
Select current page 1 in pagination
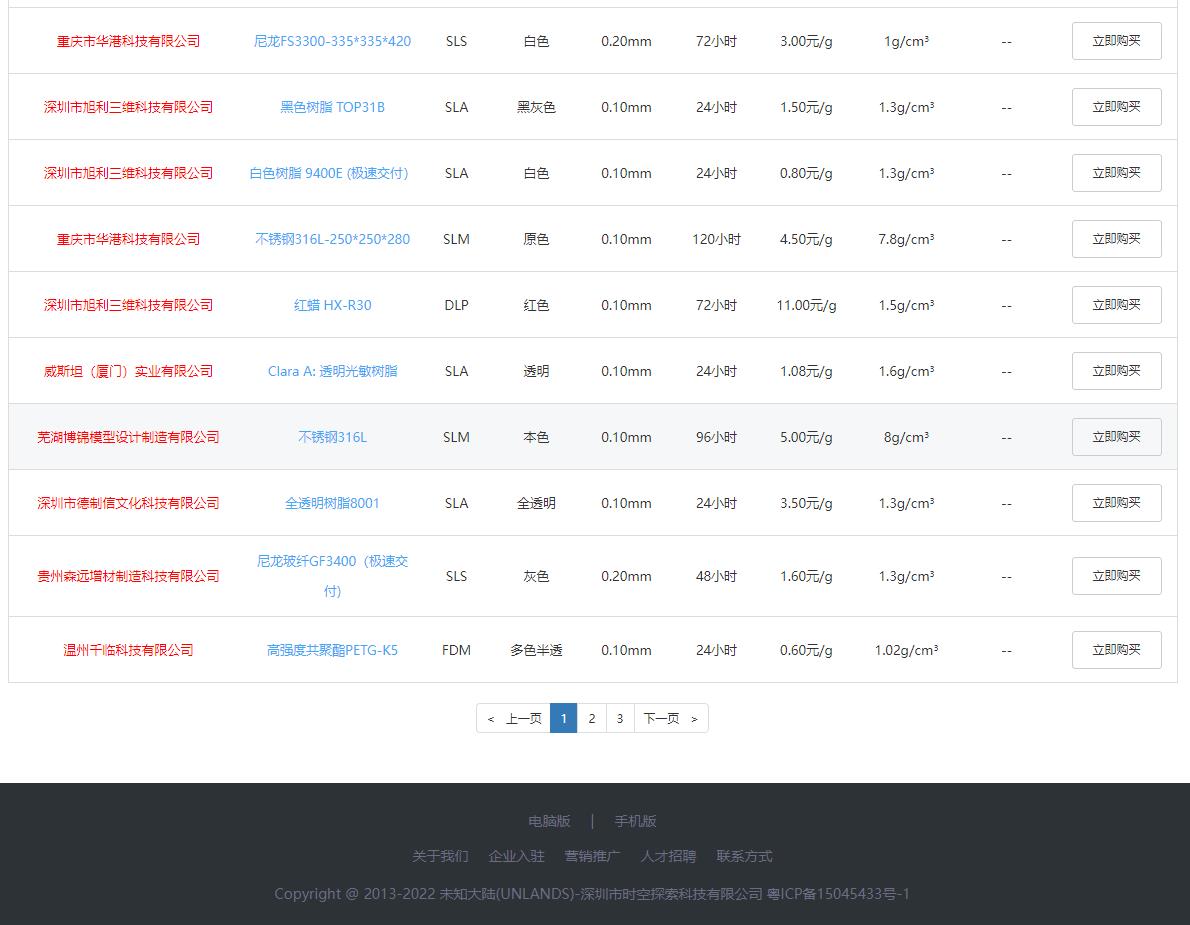pos(563,718)
